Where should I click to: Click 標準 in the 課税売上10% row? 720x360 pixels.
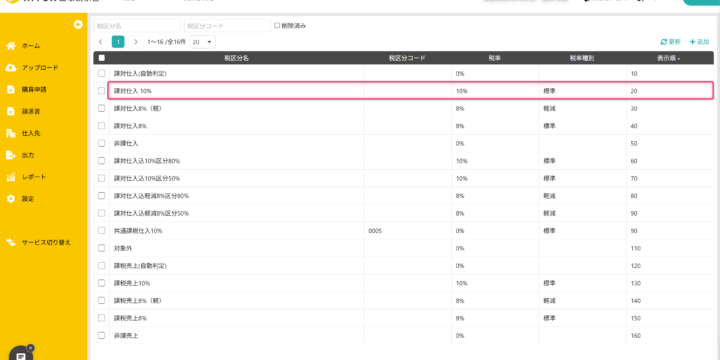(x=549, y=283)
